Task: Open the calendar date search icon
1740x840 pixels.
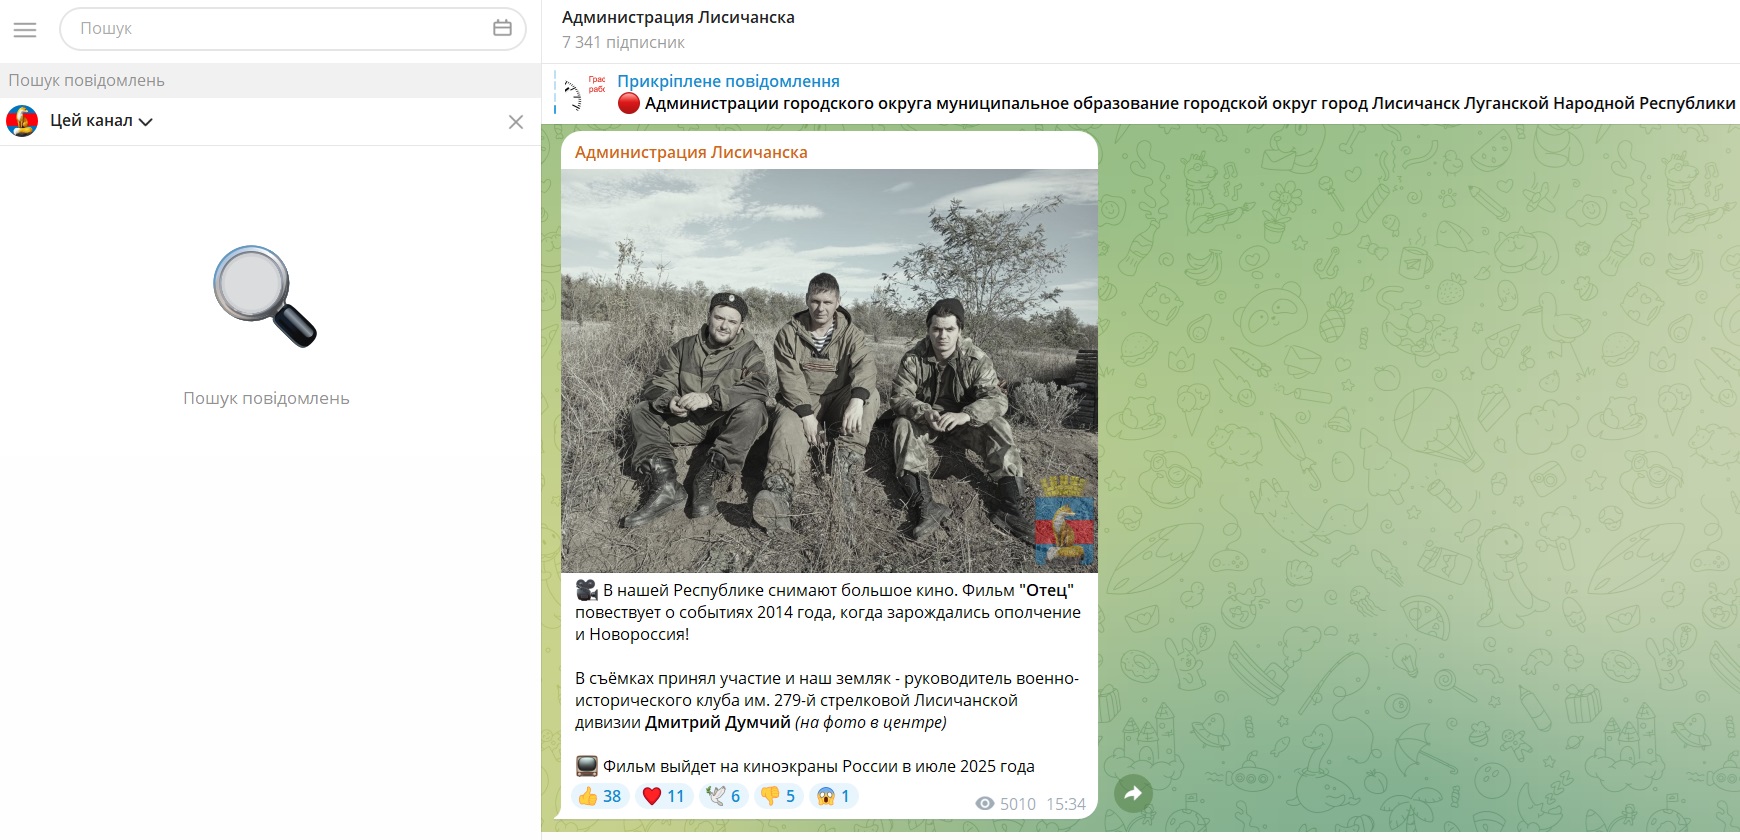Action: (x=502, y=28)
